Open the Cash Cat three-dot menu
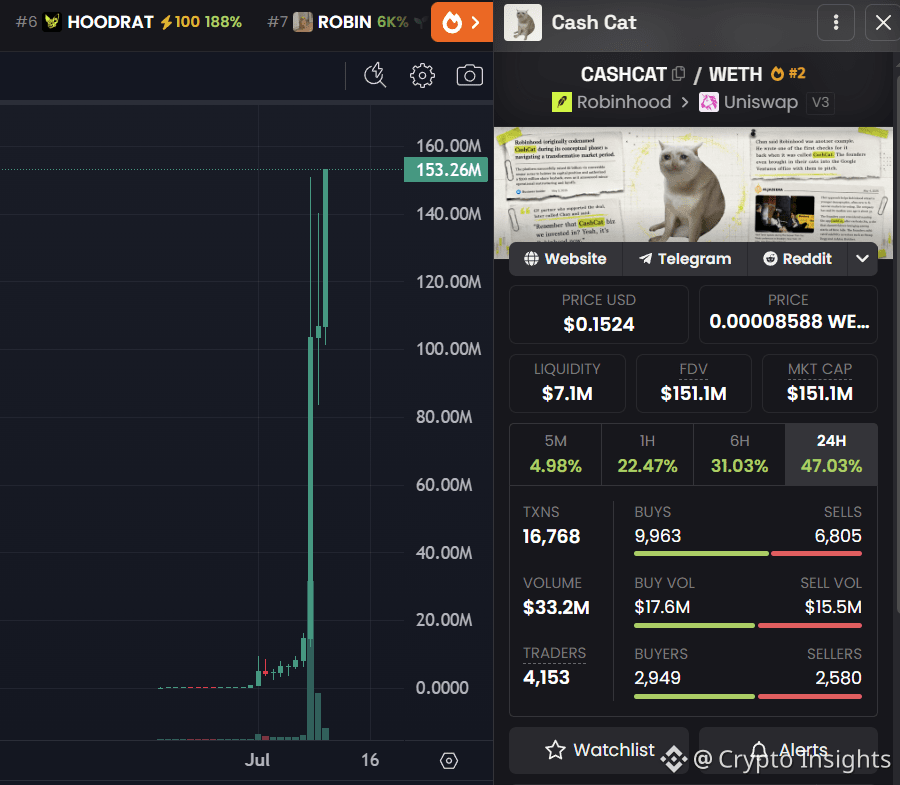Viewport: 900px width, 785px height. [x=836, y=22]
